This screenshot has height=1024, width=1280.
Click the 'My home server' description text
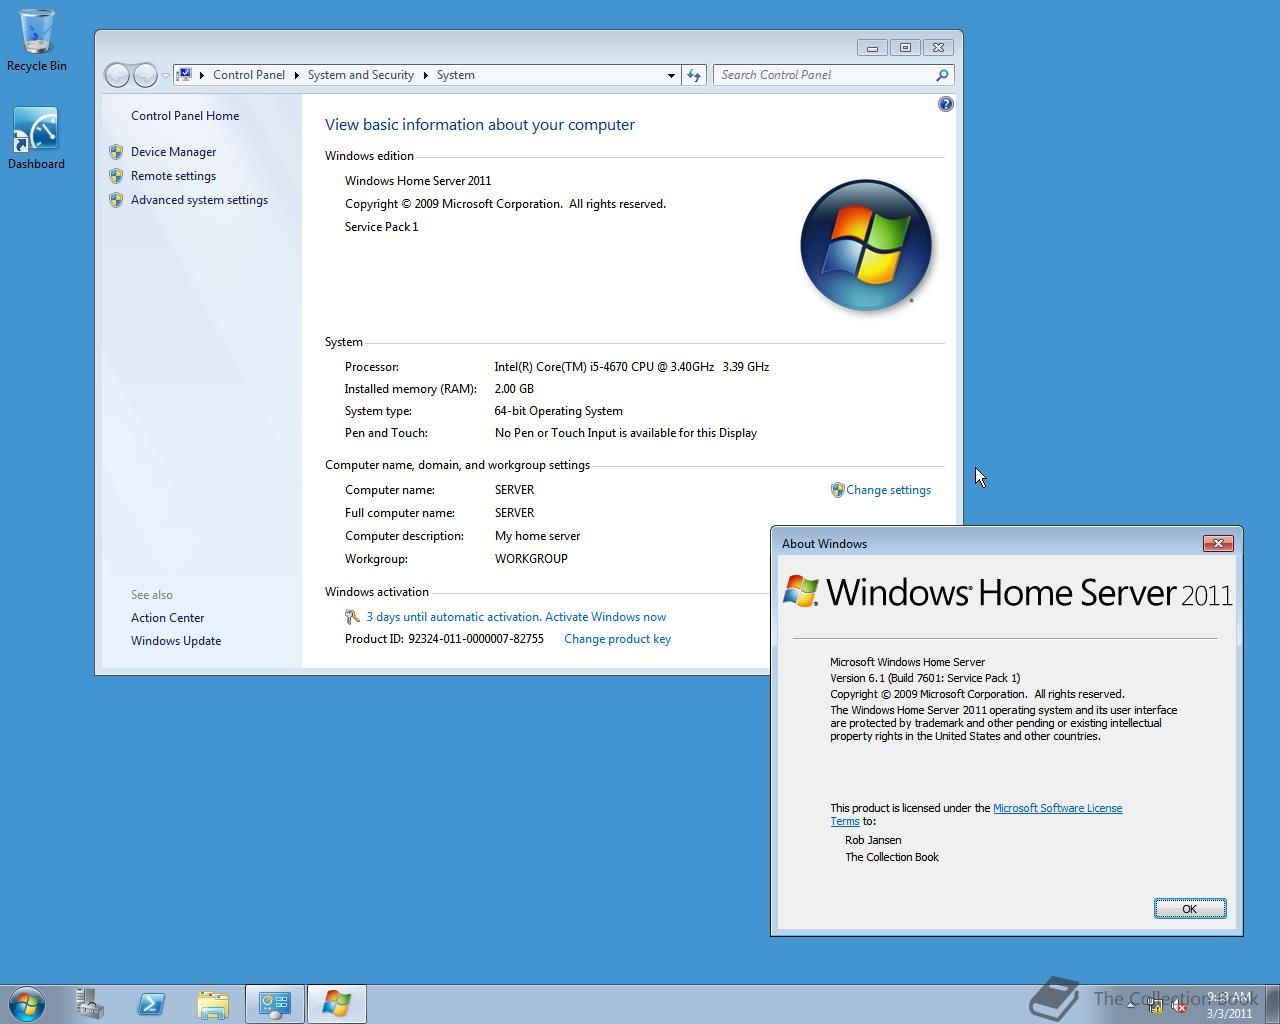tap(537, 536)
